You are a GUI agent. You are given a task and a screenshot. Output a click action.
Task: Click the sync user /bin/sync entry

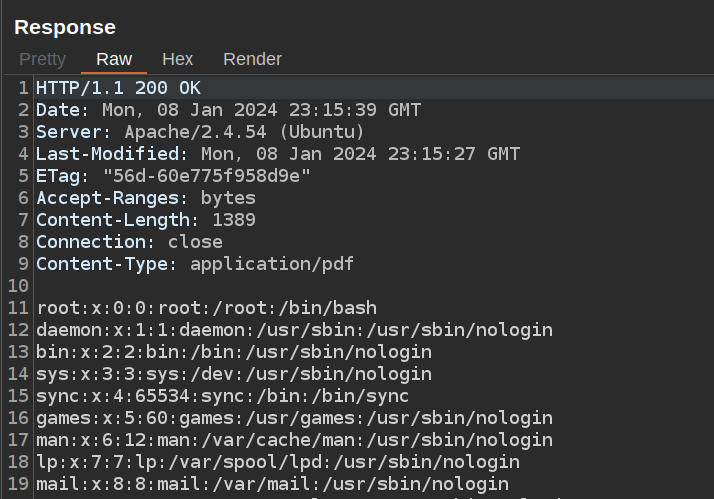tap(222, 396)
